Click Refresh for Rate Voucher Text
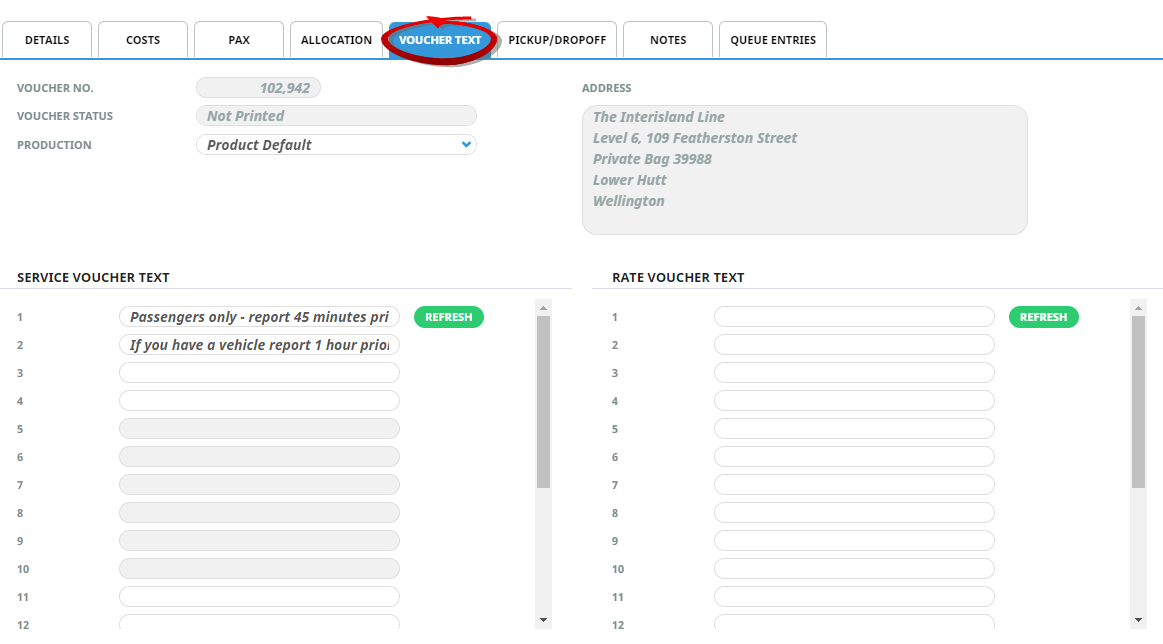 click(1043, 317)
